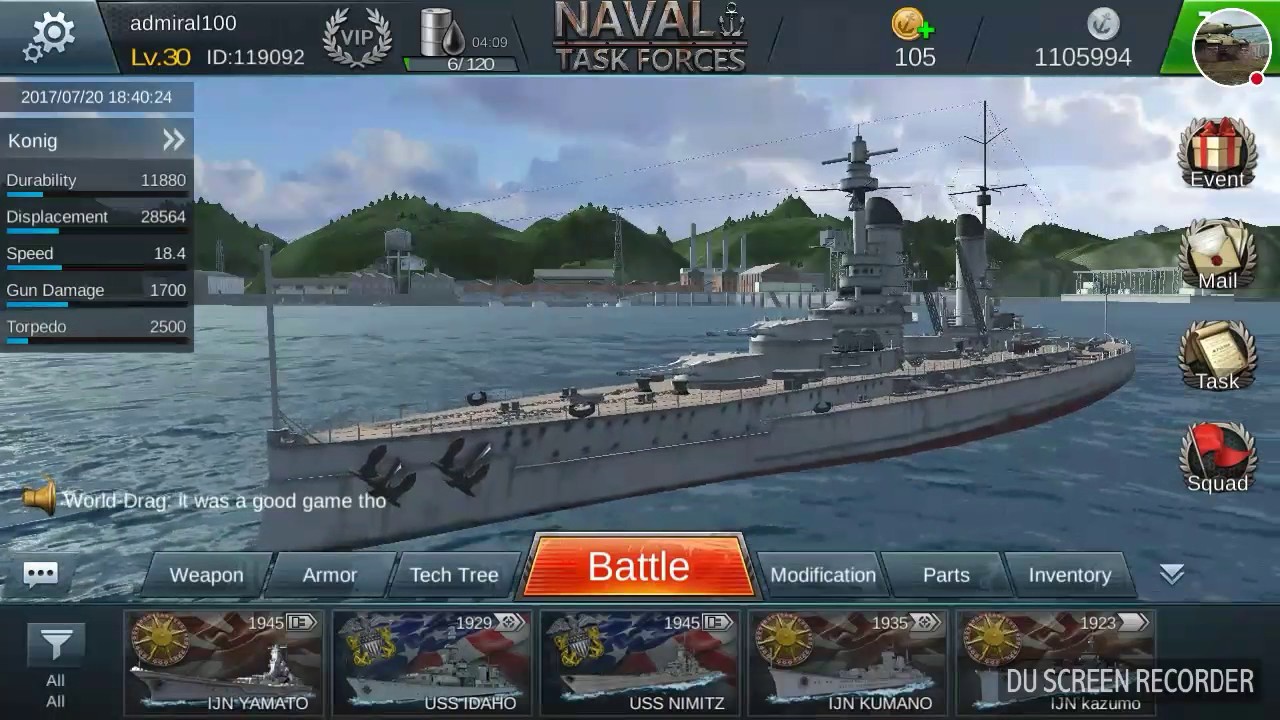
Task: Click the fuel progress bar
Action: pyautogui.click(x=461, y=64)
